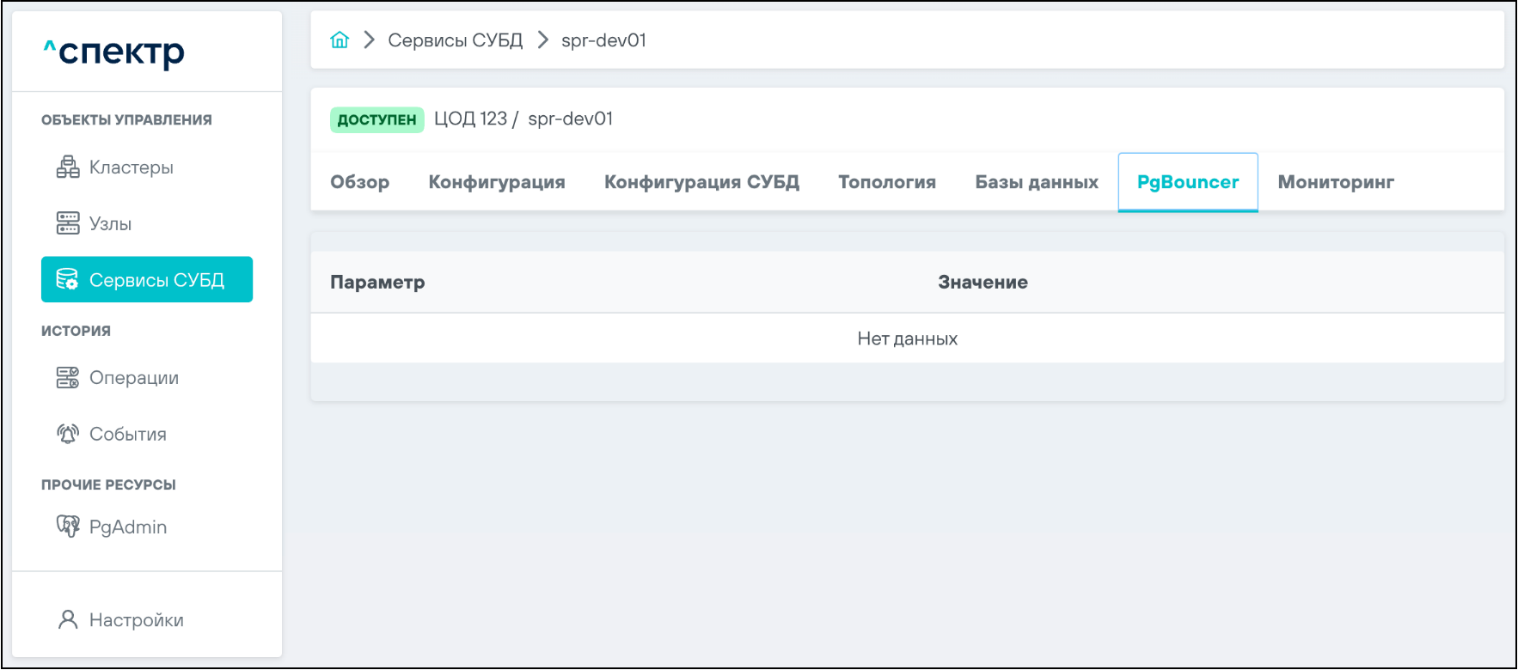Image resolution: width=1518 pixels, height=670 pixels.
Task: Click the Операции sidebar icon
Action: [x=67, y=378]
